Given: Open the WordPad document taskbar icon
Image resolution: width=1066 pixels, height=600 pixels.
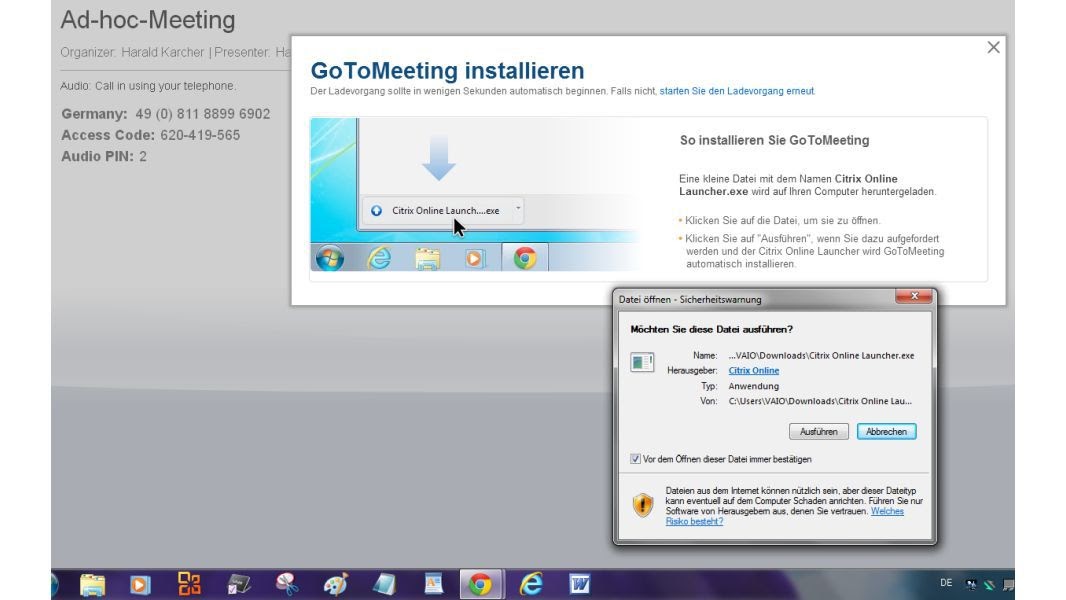Looking at the screenshot, I should coord(433,584).
